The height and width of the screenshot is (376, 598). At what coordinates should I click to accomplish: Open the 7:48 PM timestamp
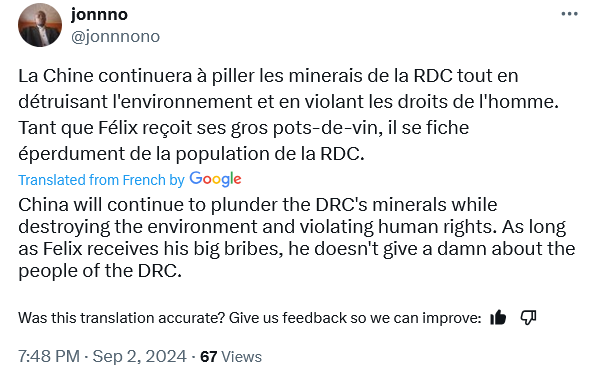[49, 357]
